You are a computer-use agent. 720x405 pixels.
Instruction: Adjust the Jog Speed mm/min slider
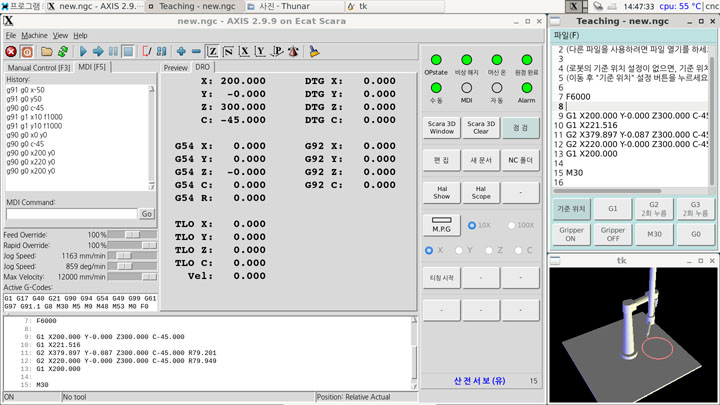click(132, 256)
